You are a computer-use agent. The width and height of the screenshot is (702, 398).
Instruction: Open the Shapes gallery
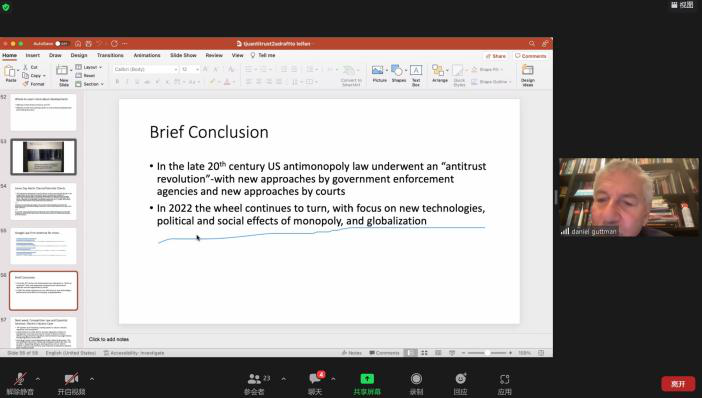pyautogui.click(x=398, y=74)
